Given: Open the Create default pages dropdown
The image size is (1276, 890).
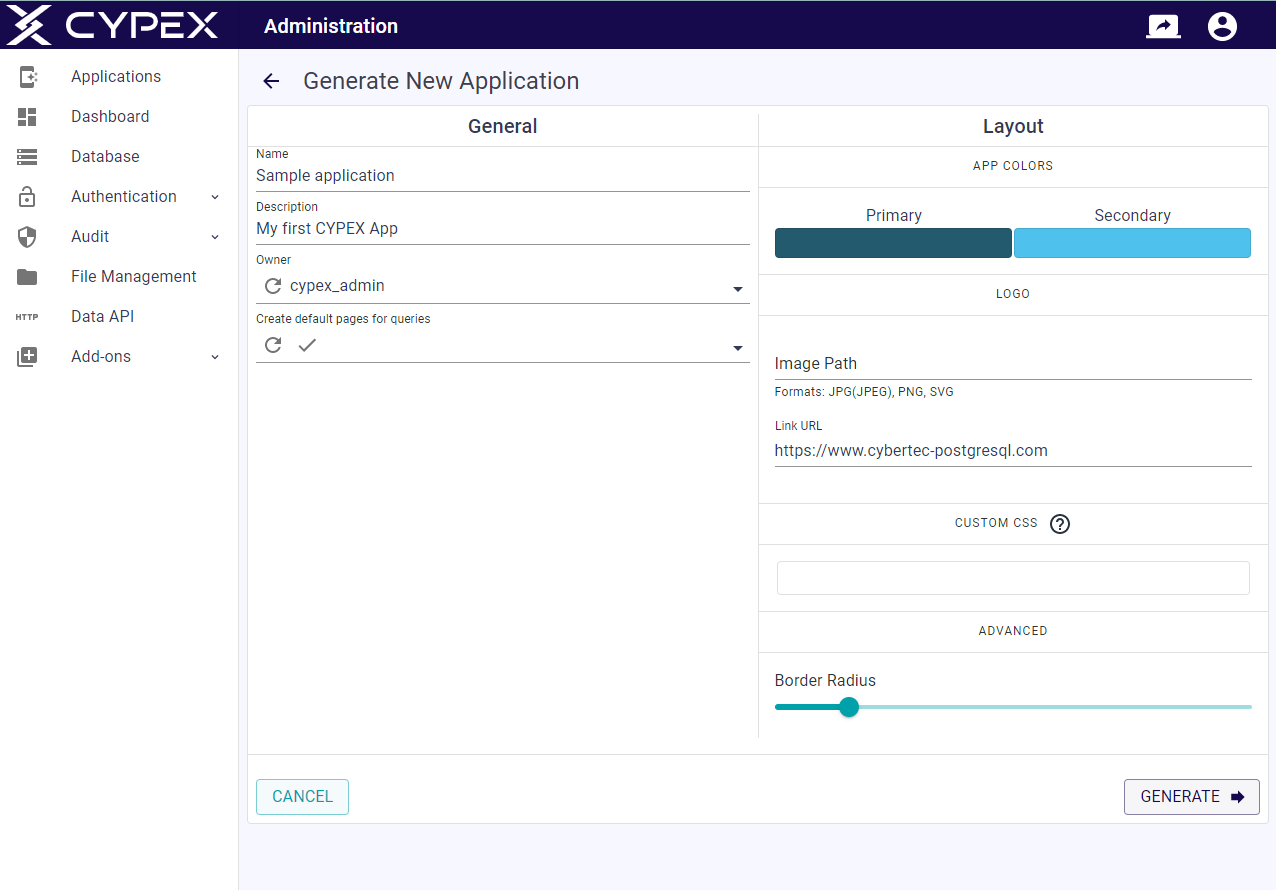Looking at the screenshot, I should [x=738, y=348].
